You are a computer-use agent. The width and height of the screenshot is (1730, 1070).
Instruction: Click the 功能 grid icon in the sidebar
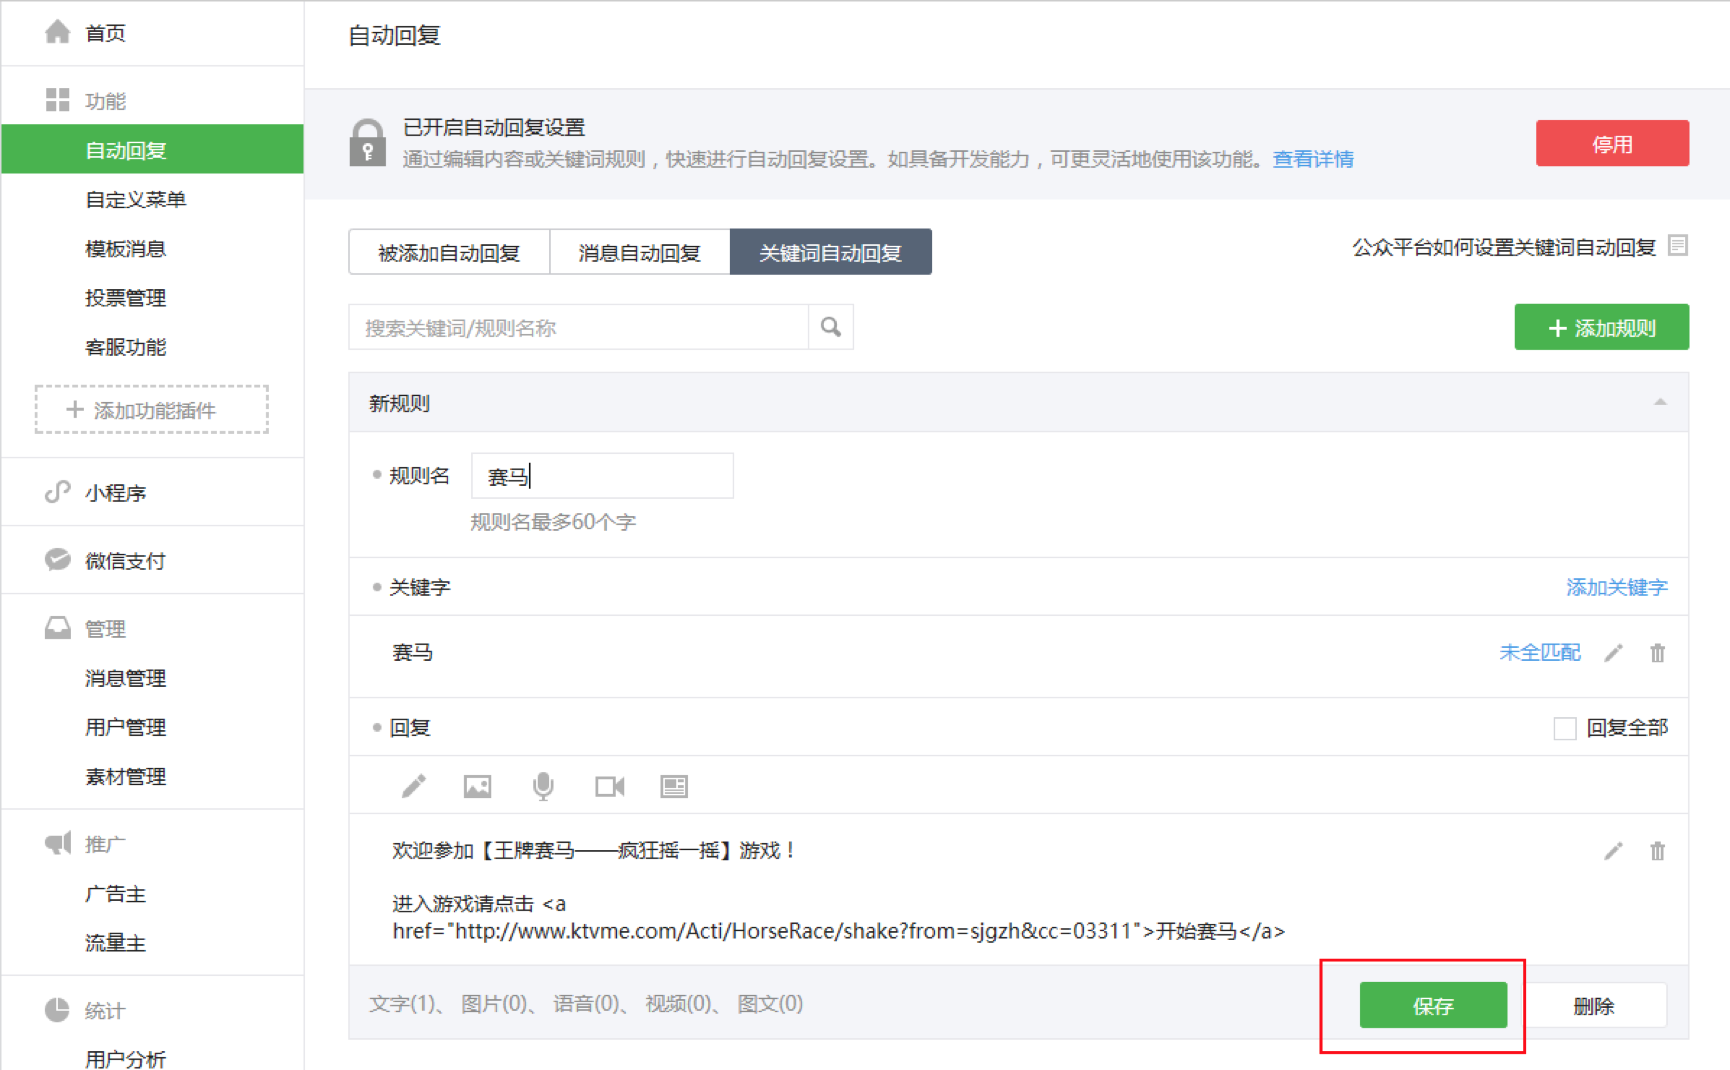58,100
